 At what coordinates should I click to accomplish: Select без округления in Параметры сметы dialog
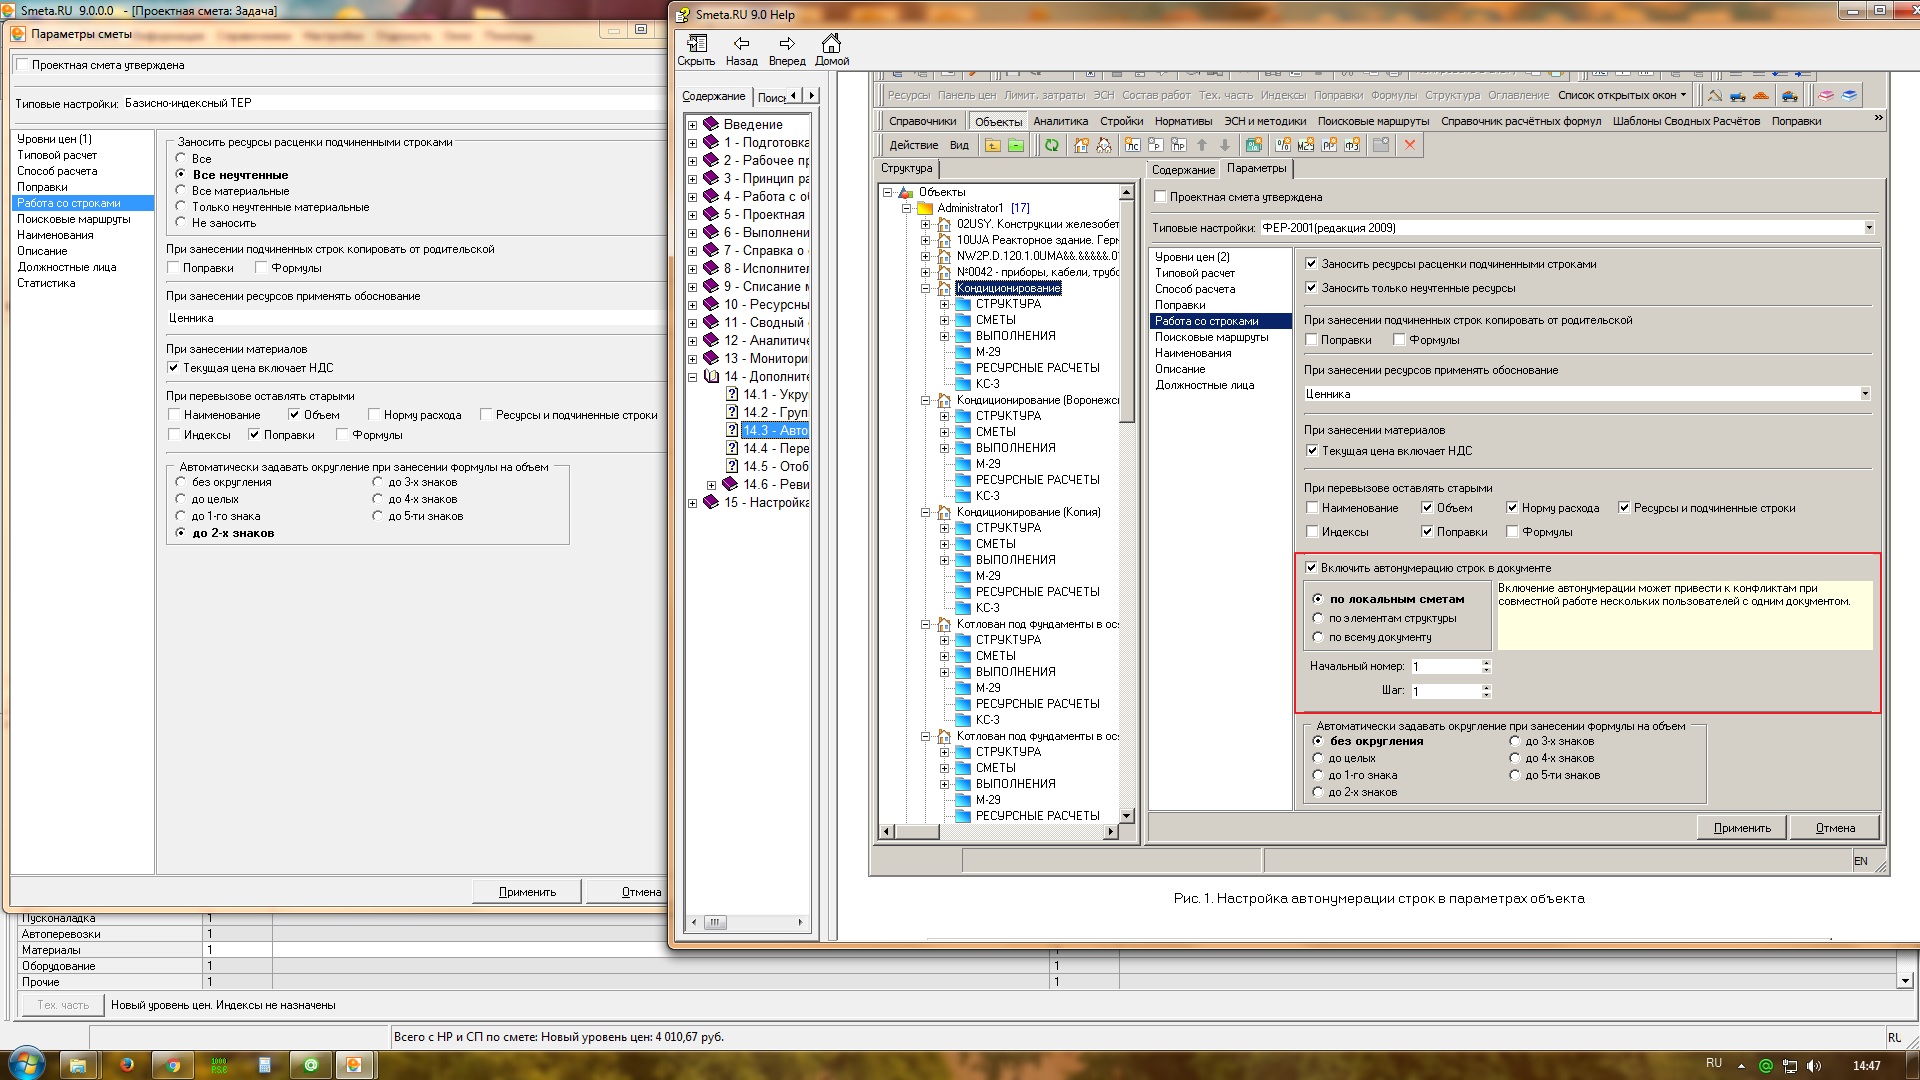(181, 482)
